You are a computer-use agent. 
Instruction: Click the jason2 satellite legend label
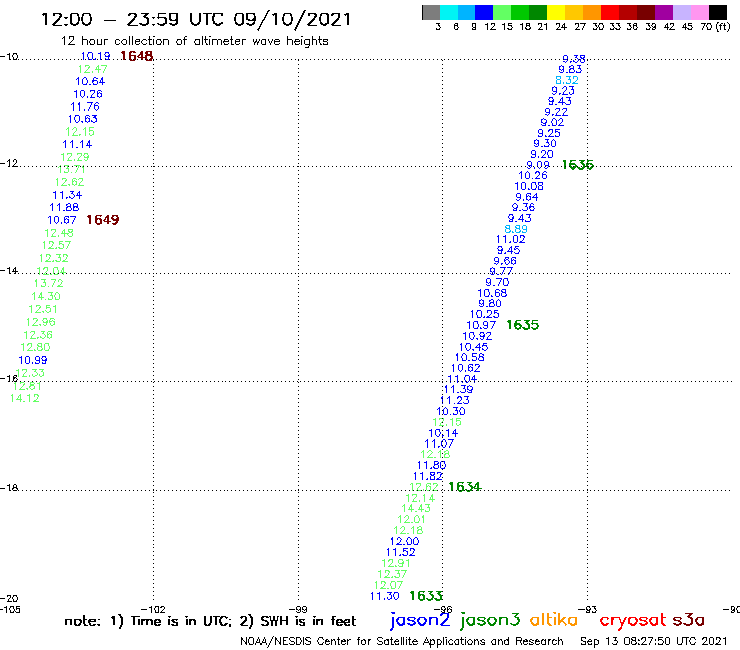(x=420, y=620)
